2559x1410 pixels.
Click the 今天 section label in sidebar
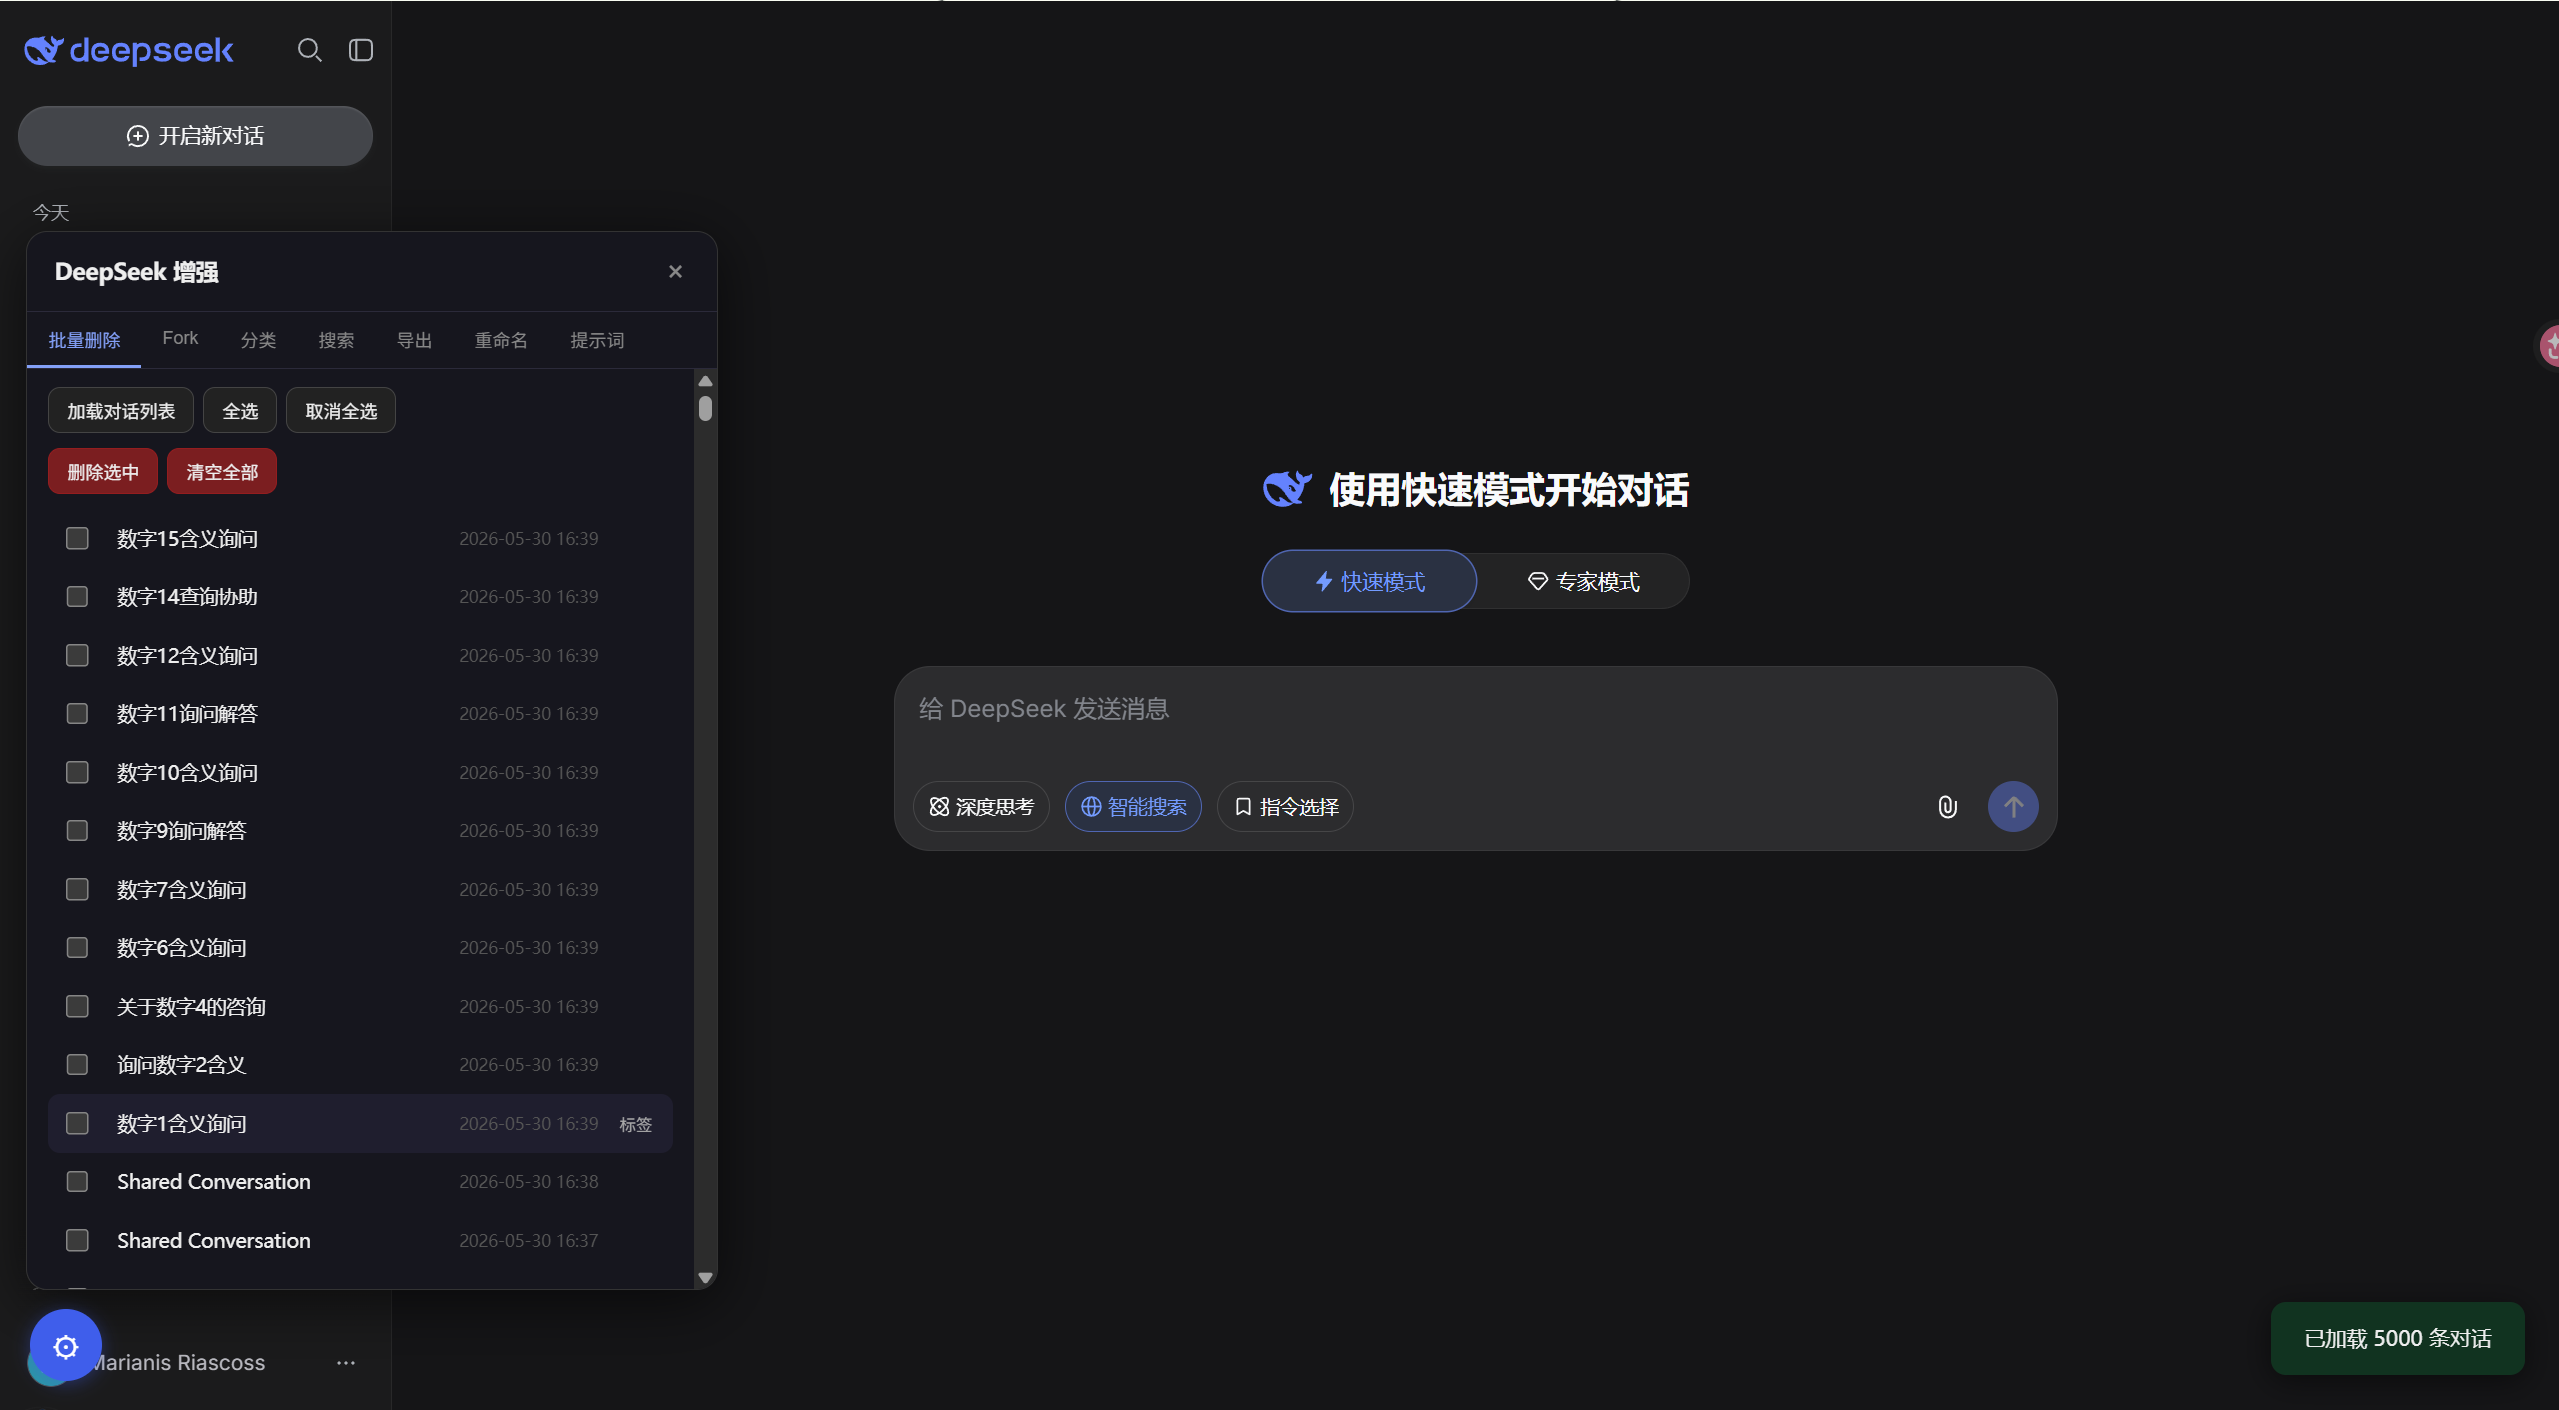tap(51, 213)
